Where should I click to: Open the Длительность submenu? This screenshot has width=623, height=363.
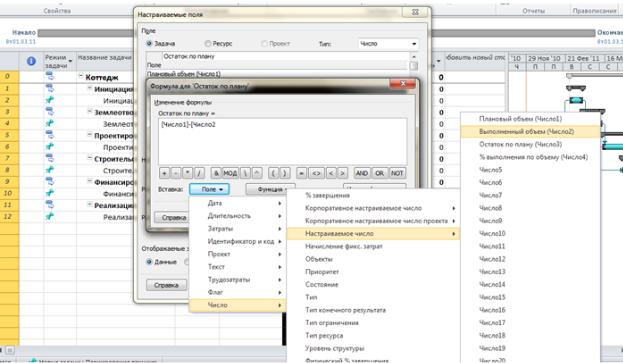237,216
